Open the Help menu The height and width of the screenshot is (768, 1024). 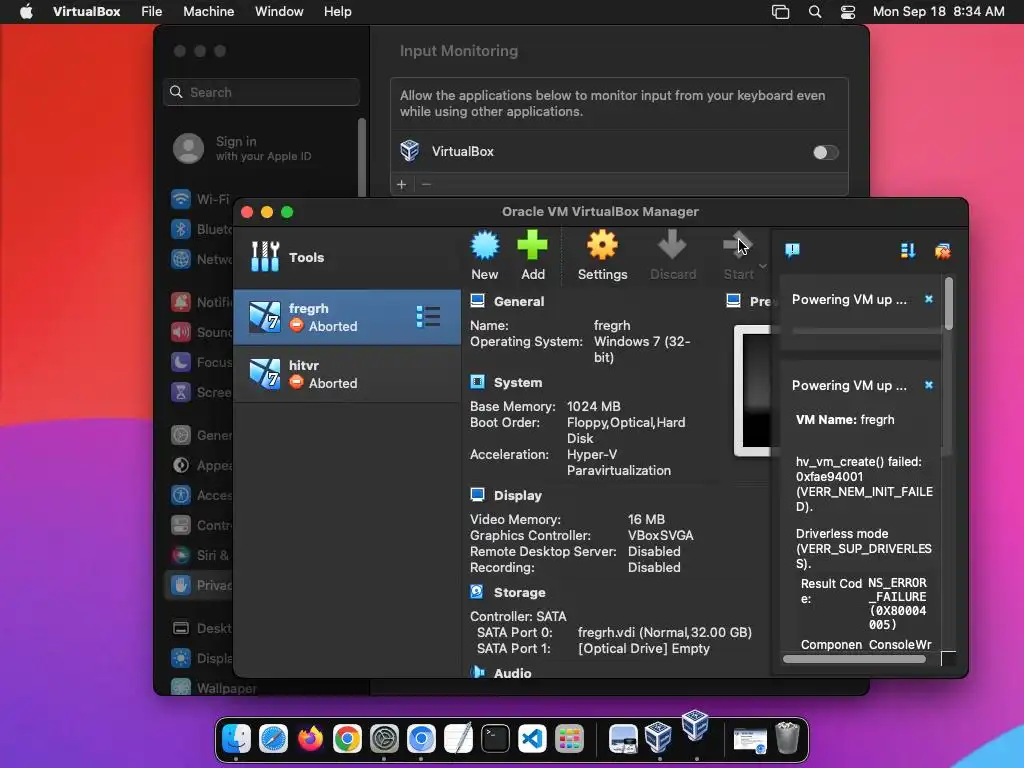coord(338,12)
